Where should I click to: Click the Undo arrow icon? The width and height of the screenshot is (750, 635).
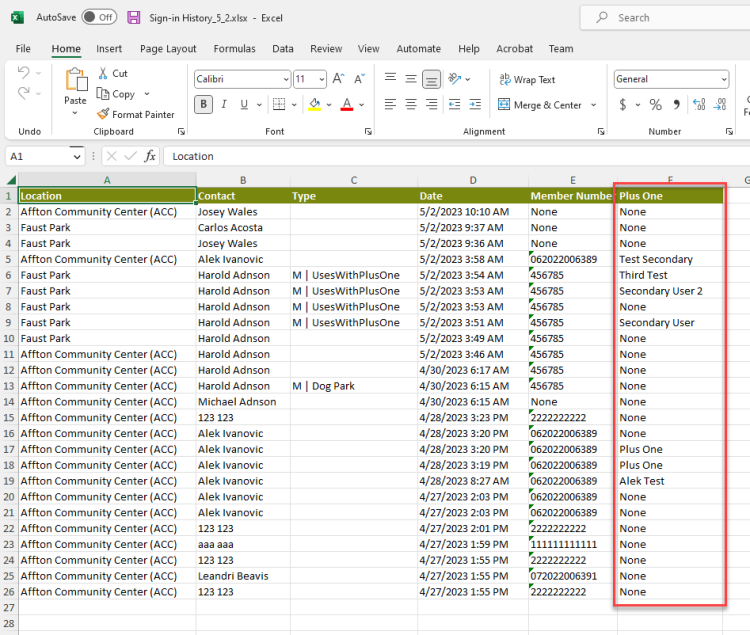23,73
